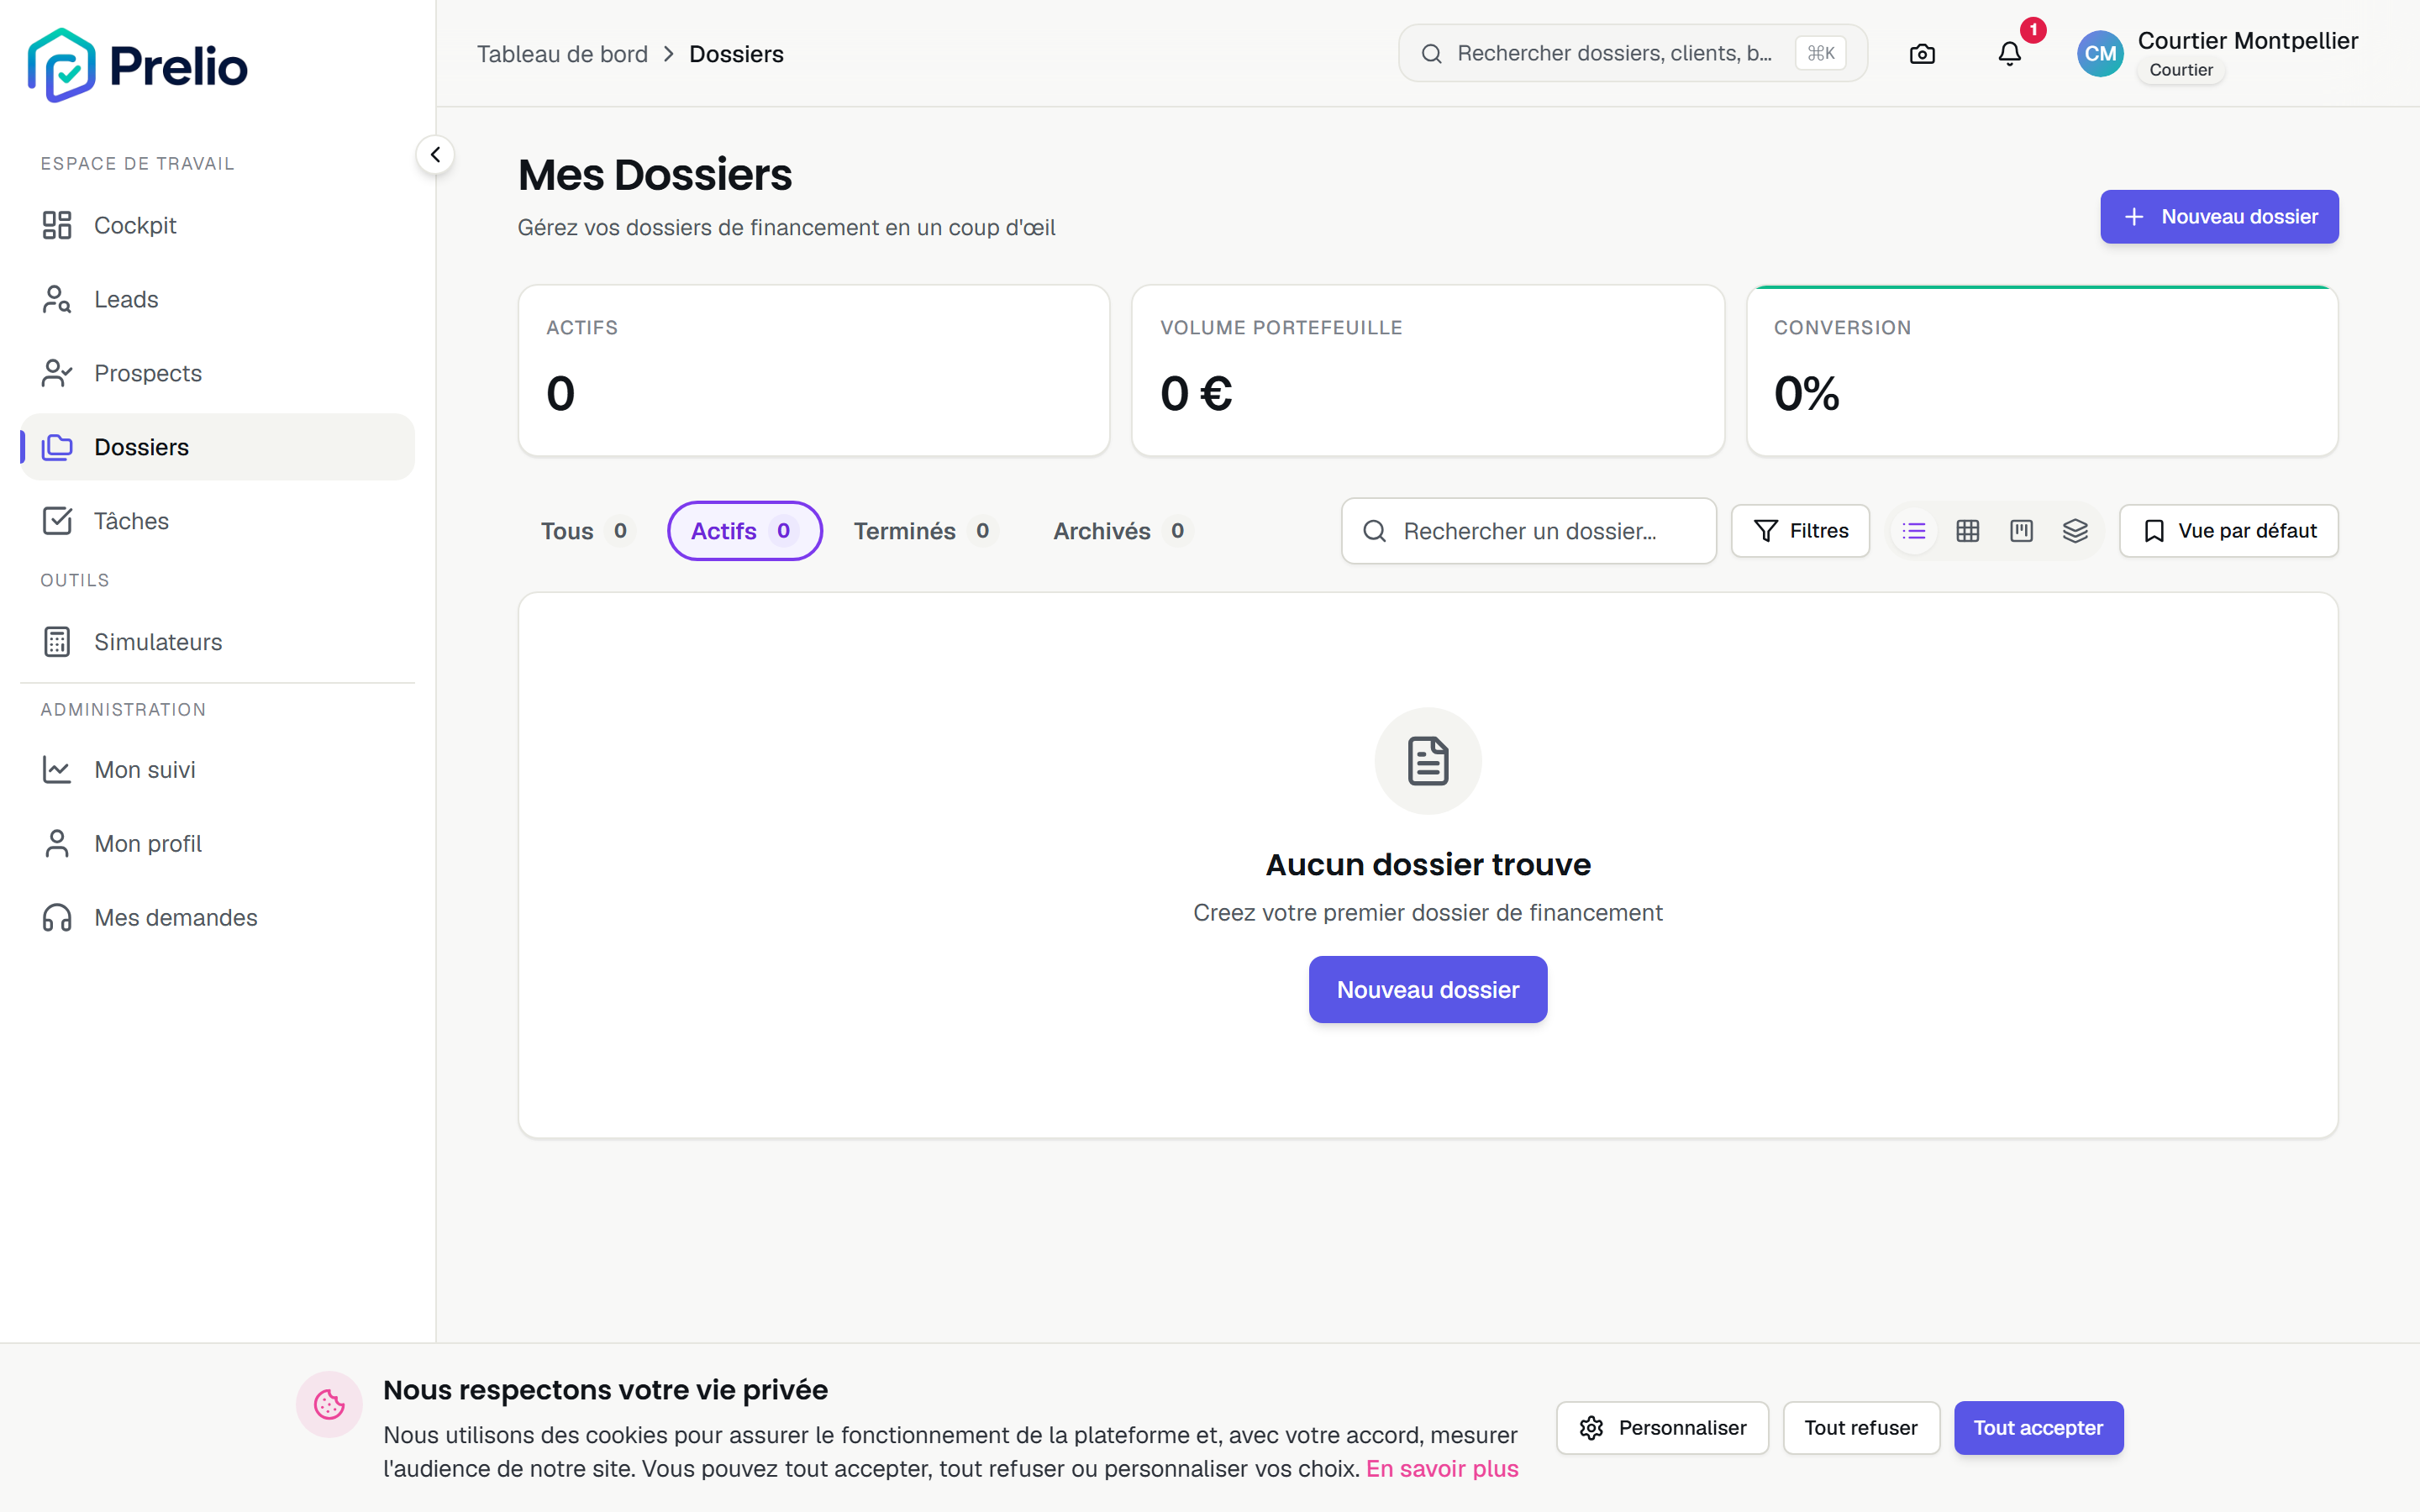Click the magnifier icon in dossier search
Viewport: 2420px width, 1512px height.
[x=1375, y=531]
